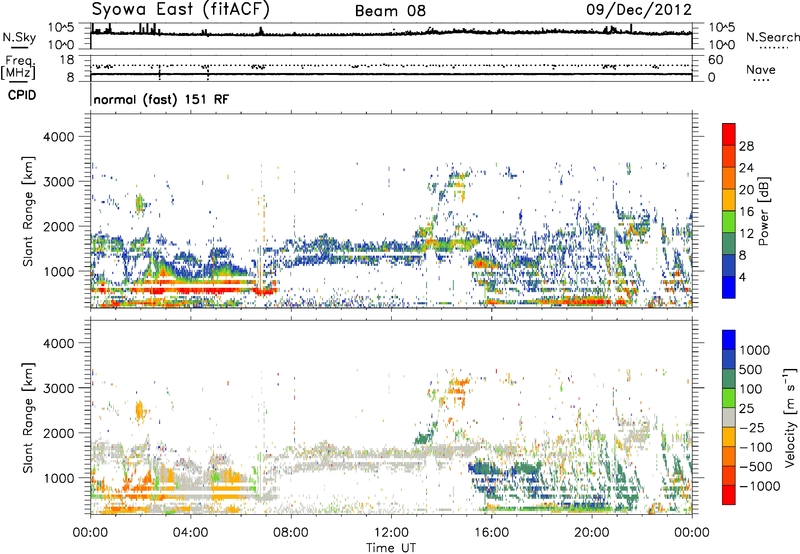The height and width of the screenshot is (554, 800).
Task: Click the '500' label on the Velocity colorbar
Action: [751, 369]
